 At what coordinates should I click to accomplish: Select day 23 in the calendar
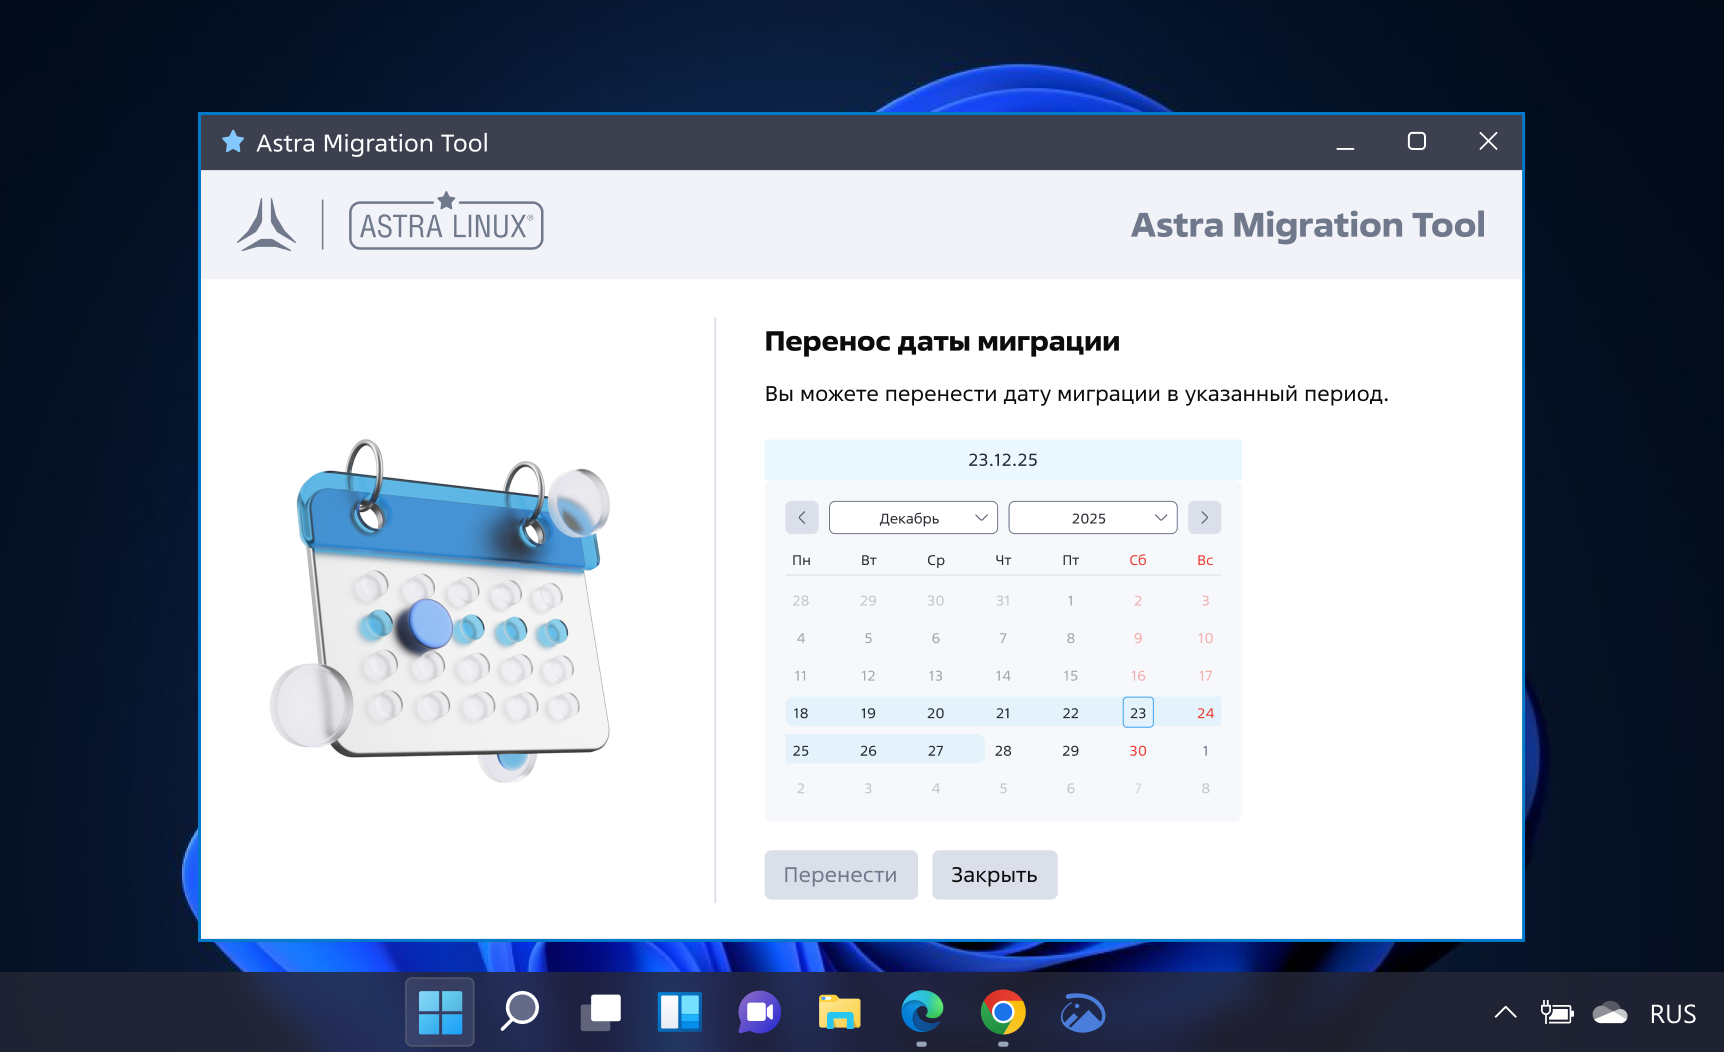1137,713
